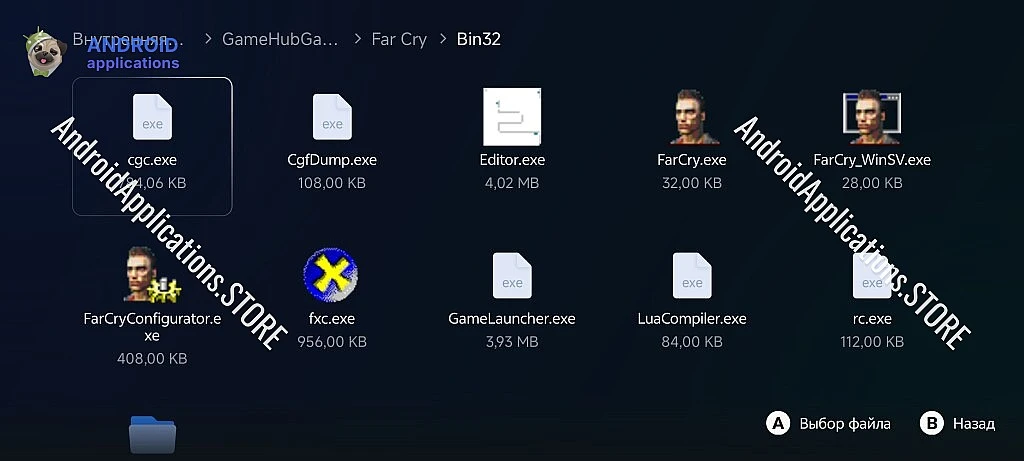The image size is (1024, 461).
Task: Select the FarCry_WinSV.exe icon
Action: [872, 116]
